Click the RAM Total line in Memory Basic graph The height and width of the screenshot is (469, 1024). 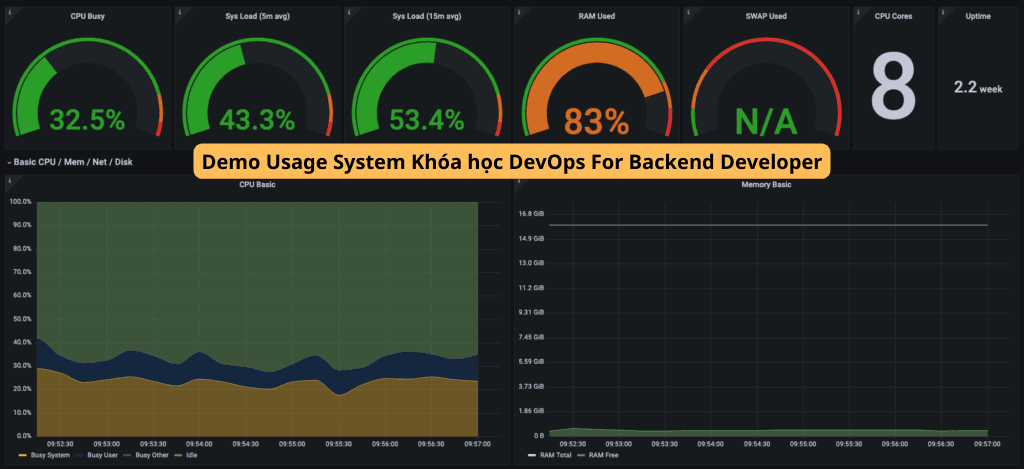(x=768, y=225)
